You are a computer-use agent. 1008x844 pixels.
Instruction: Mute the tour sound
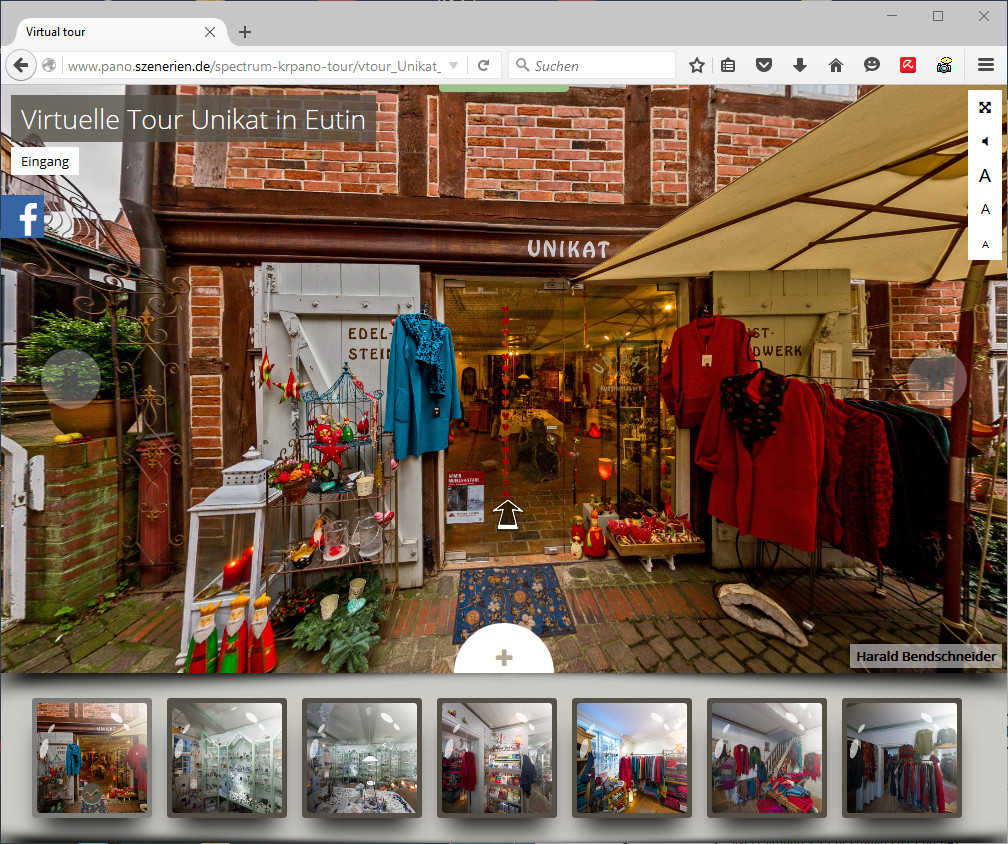[985, 142]
